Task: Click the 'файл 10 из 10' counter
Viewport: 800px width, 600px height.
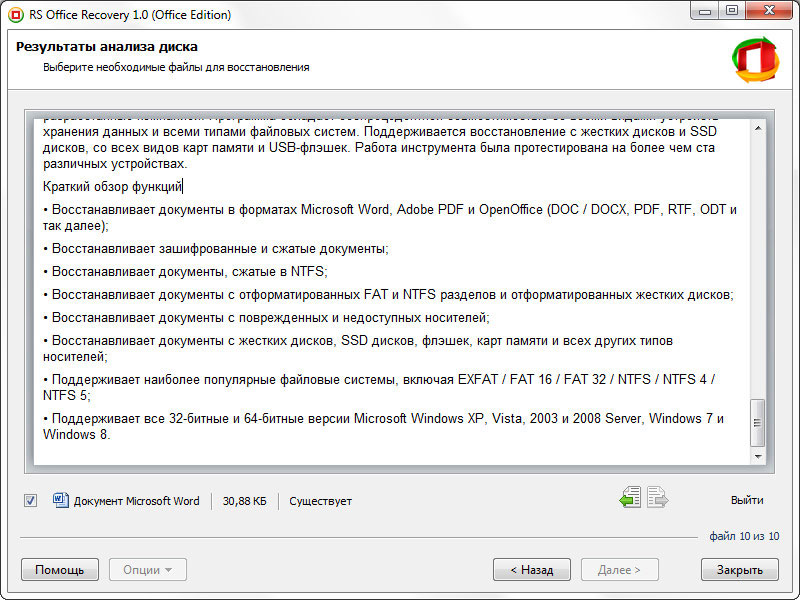Action: [x=744, y=536]
